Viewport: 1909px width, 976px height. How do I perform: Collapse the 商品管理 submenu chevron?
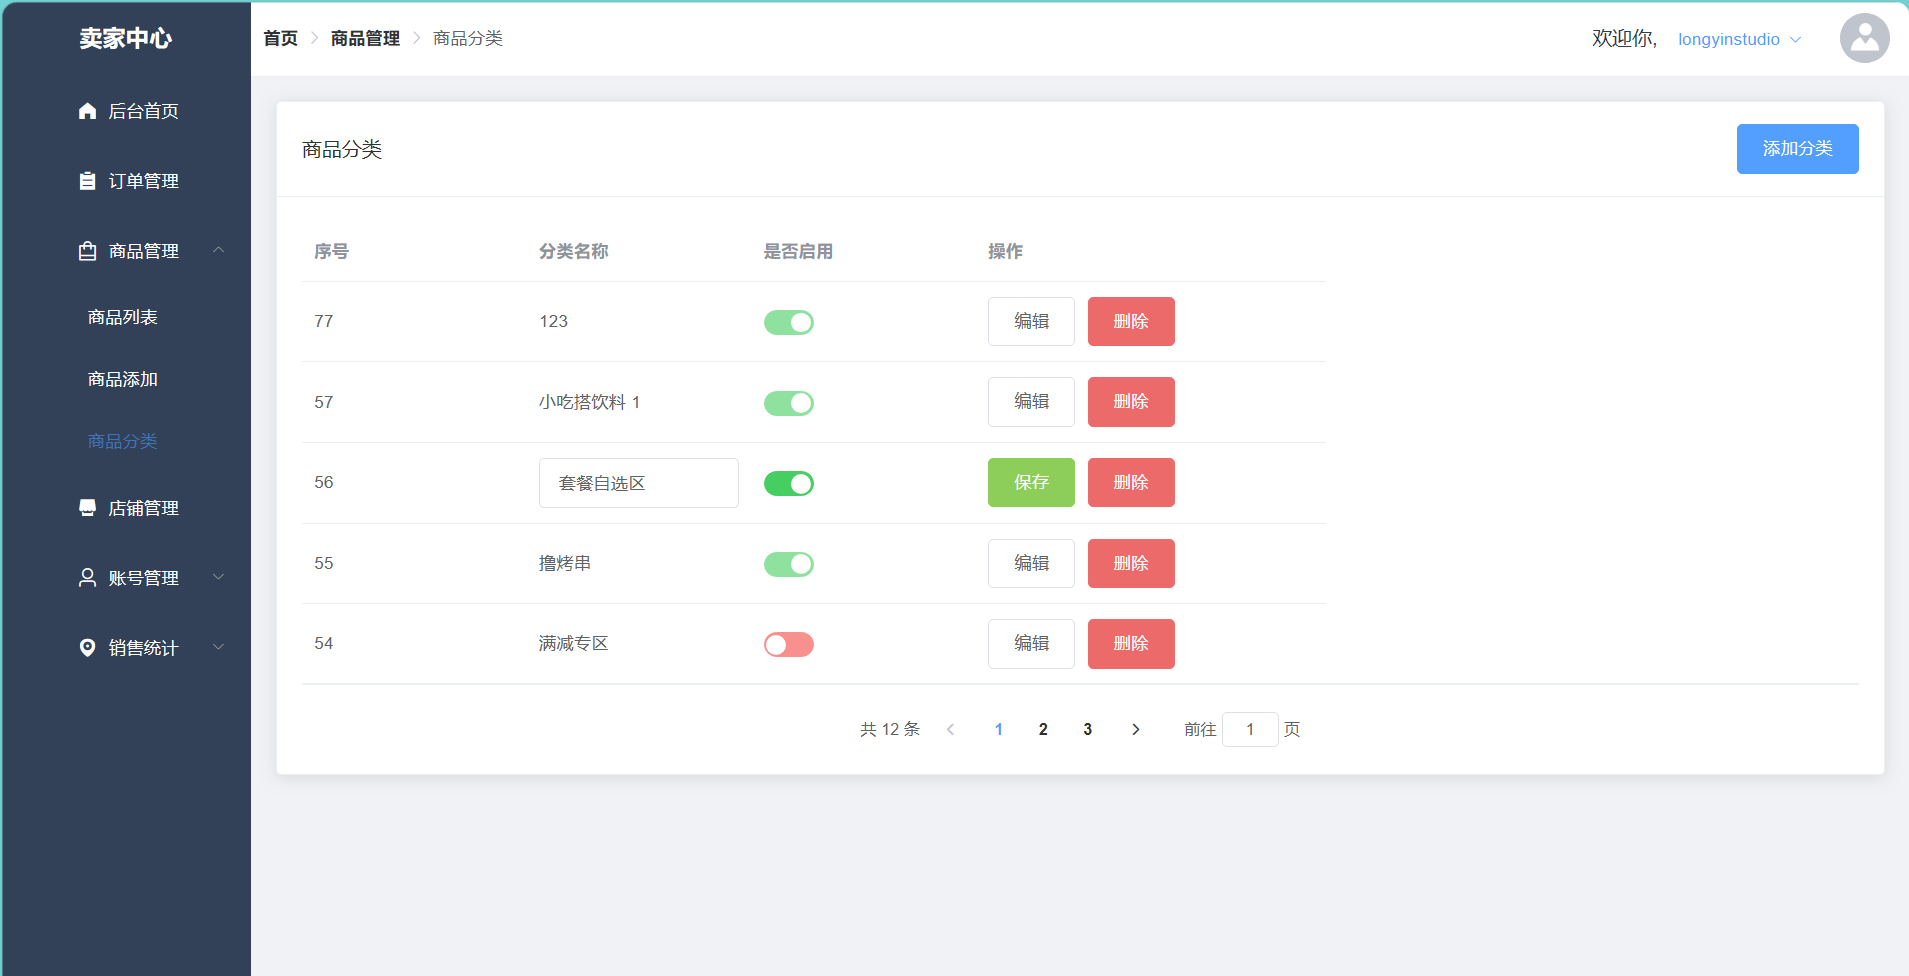coord(218,250)
